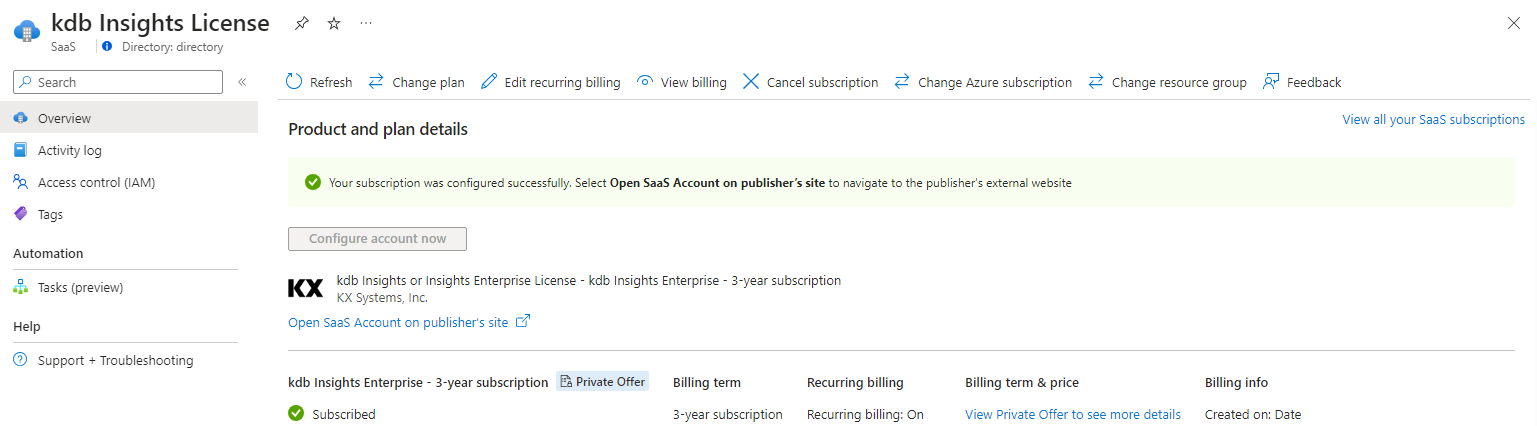Select Change plan in toolbar
This screenshot has width=1537, height=426.
pos(416,82)
